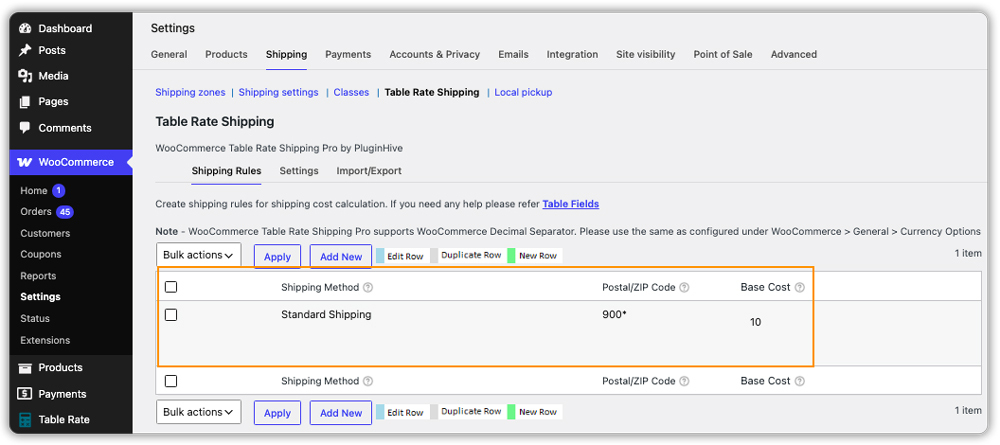Screen dimensions: 1000x445
Task: Open the Extensions menu item
Action: tap(45, 340)
